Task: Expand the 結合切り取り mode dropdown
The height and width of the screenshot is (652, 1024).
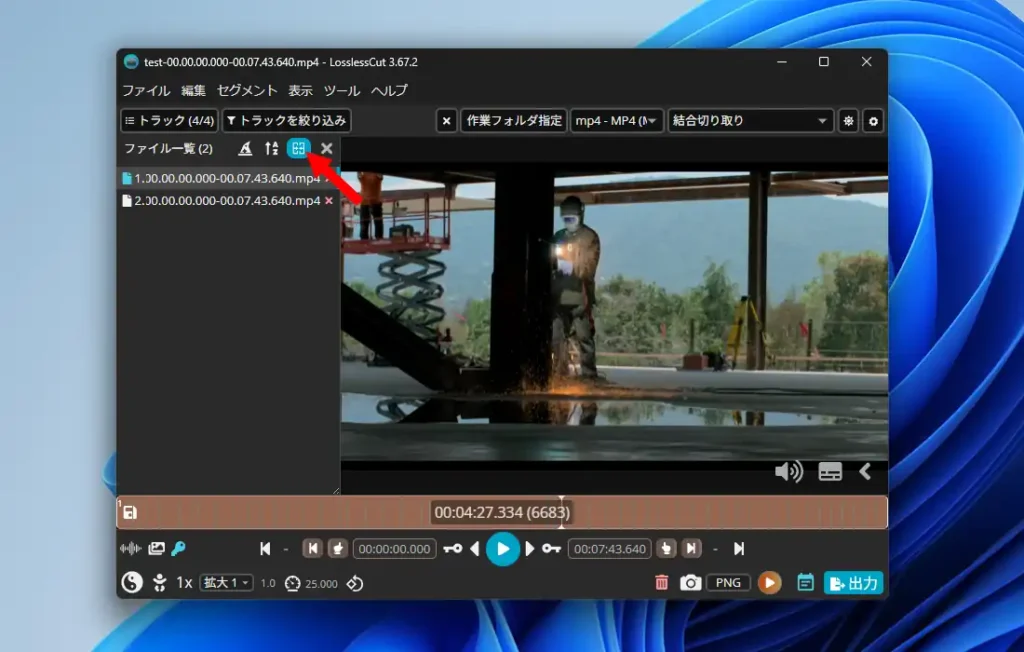Action: tap(751, 121)
